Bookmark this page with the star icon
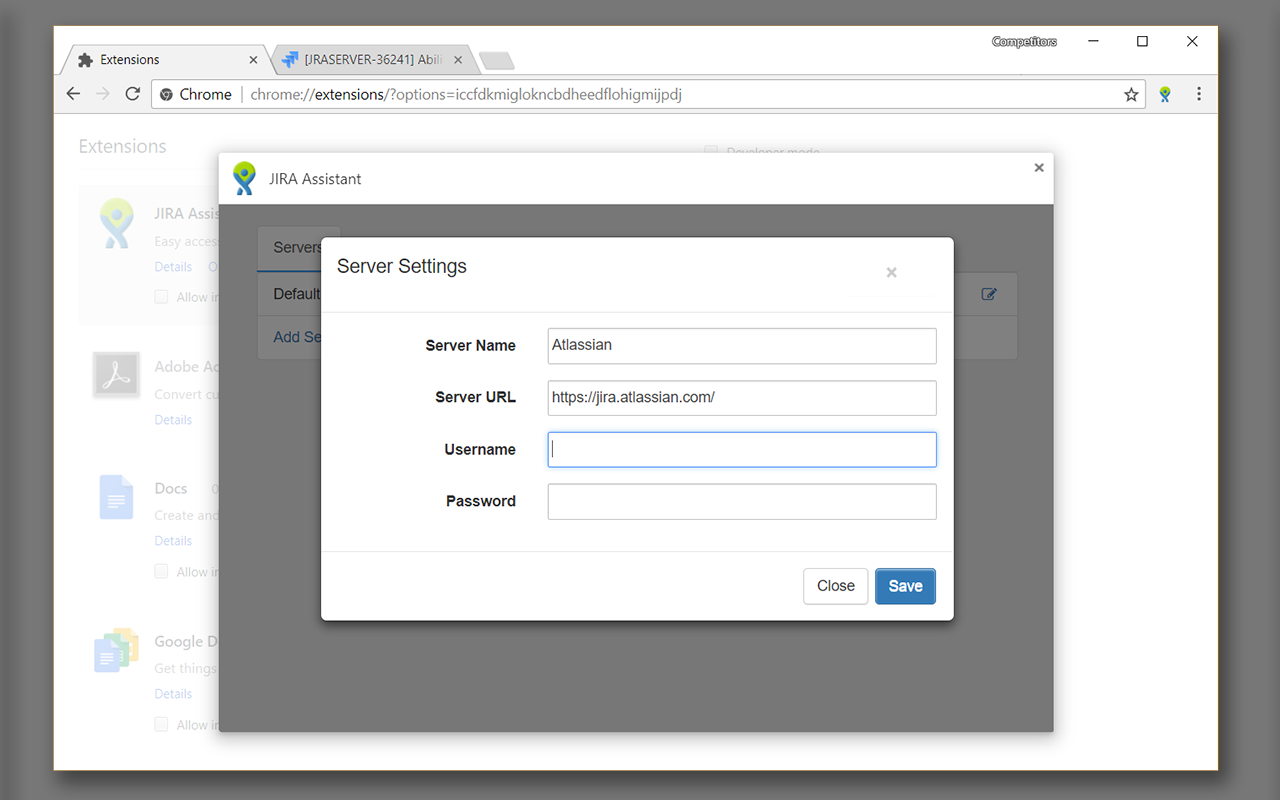 click(x=1131, y=94)
